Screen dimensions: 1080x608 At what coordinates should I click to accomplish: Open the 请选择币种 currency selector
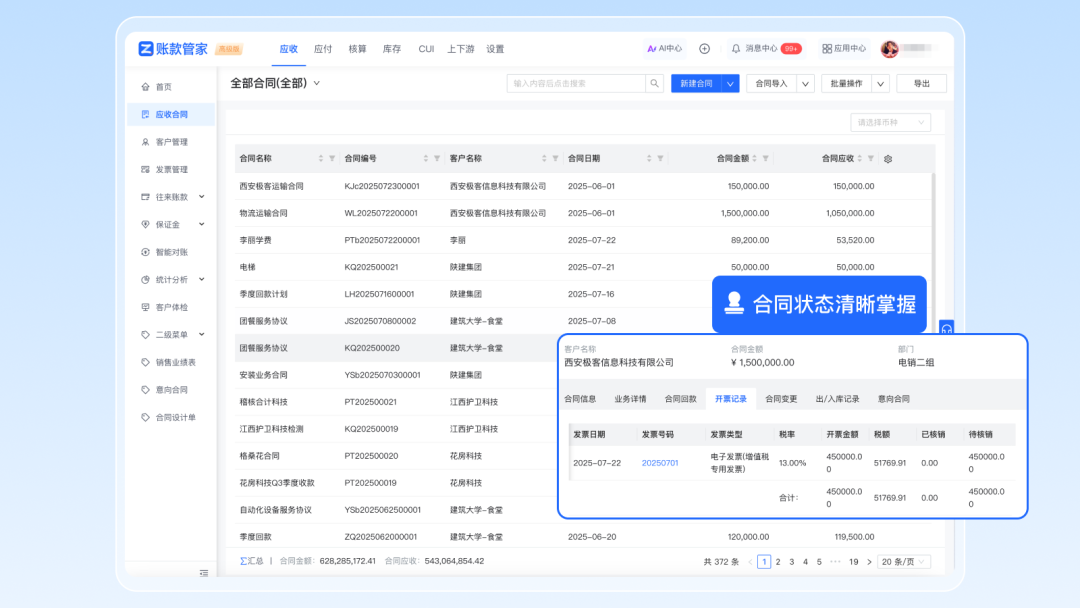(889, 122)
